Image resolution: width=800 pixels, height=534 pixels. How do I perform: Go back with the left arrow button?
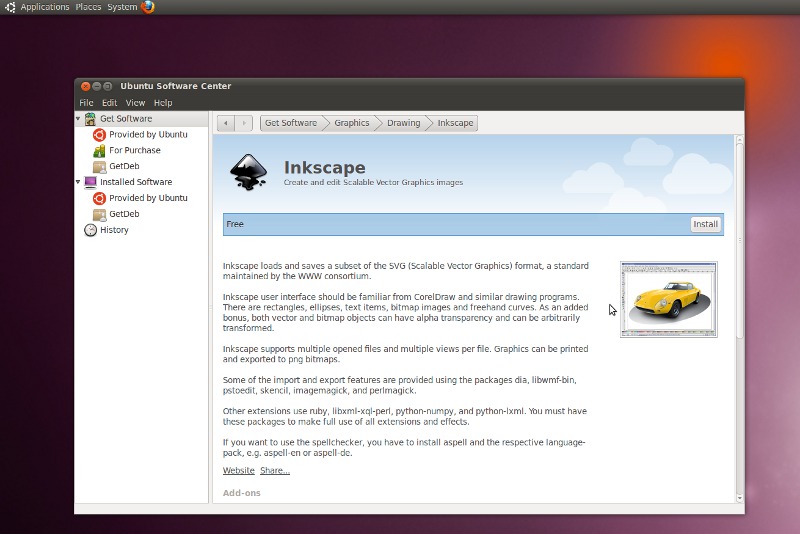coord(226,123)
